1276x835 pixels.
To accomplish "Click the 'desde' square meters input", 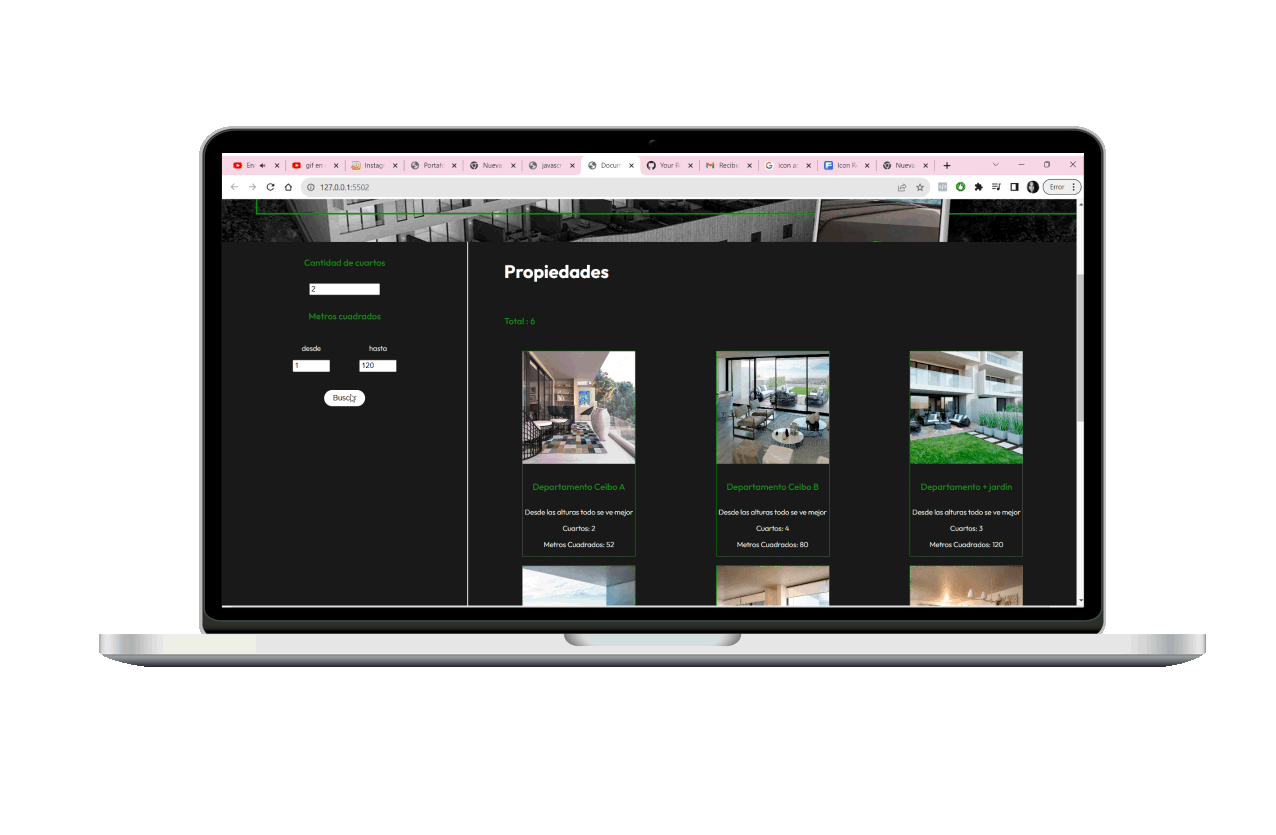I will 311,366.
